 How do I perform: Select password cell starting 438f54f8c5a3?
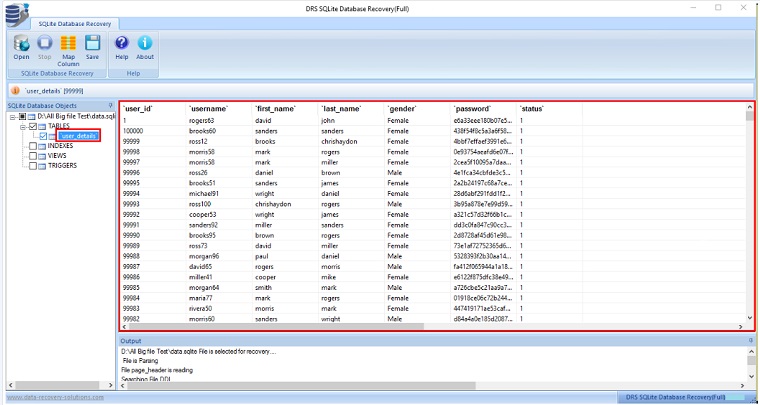point(483,131)
